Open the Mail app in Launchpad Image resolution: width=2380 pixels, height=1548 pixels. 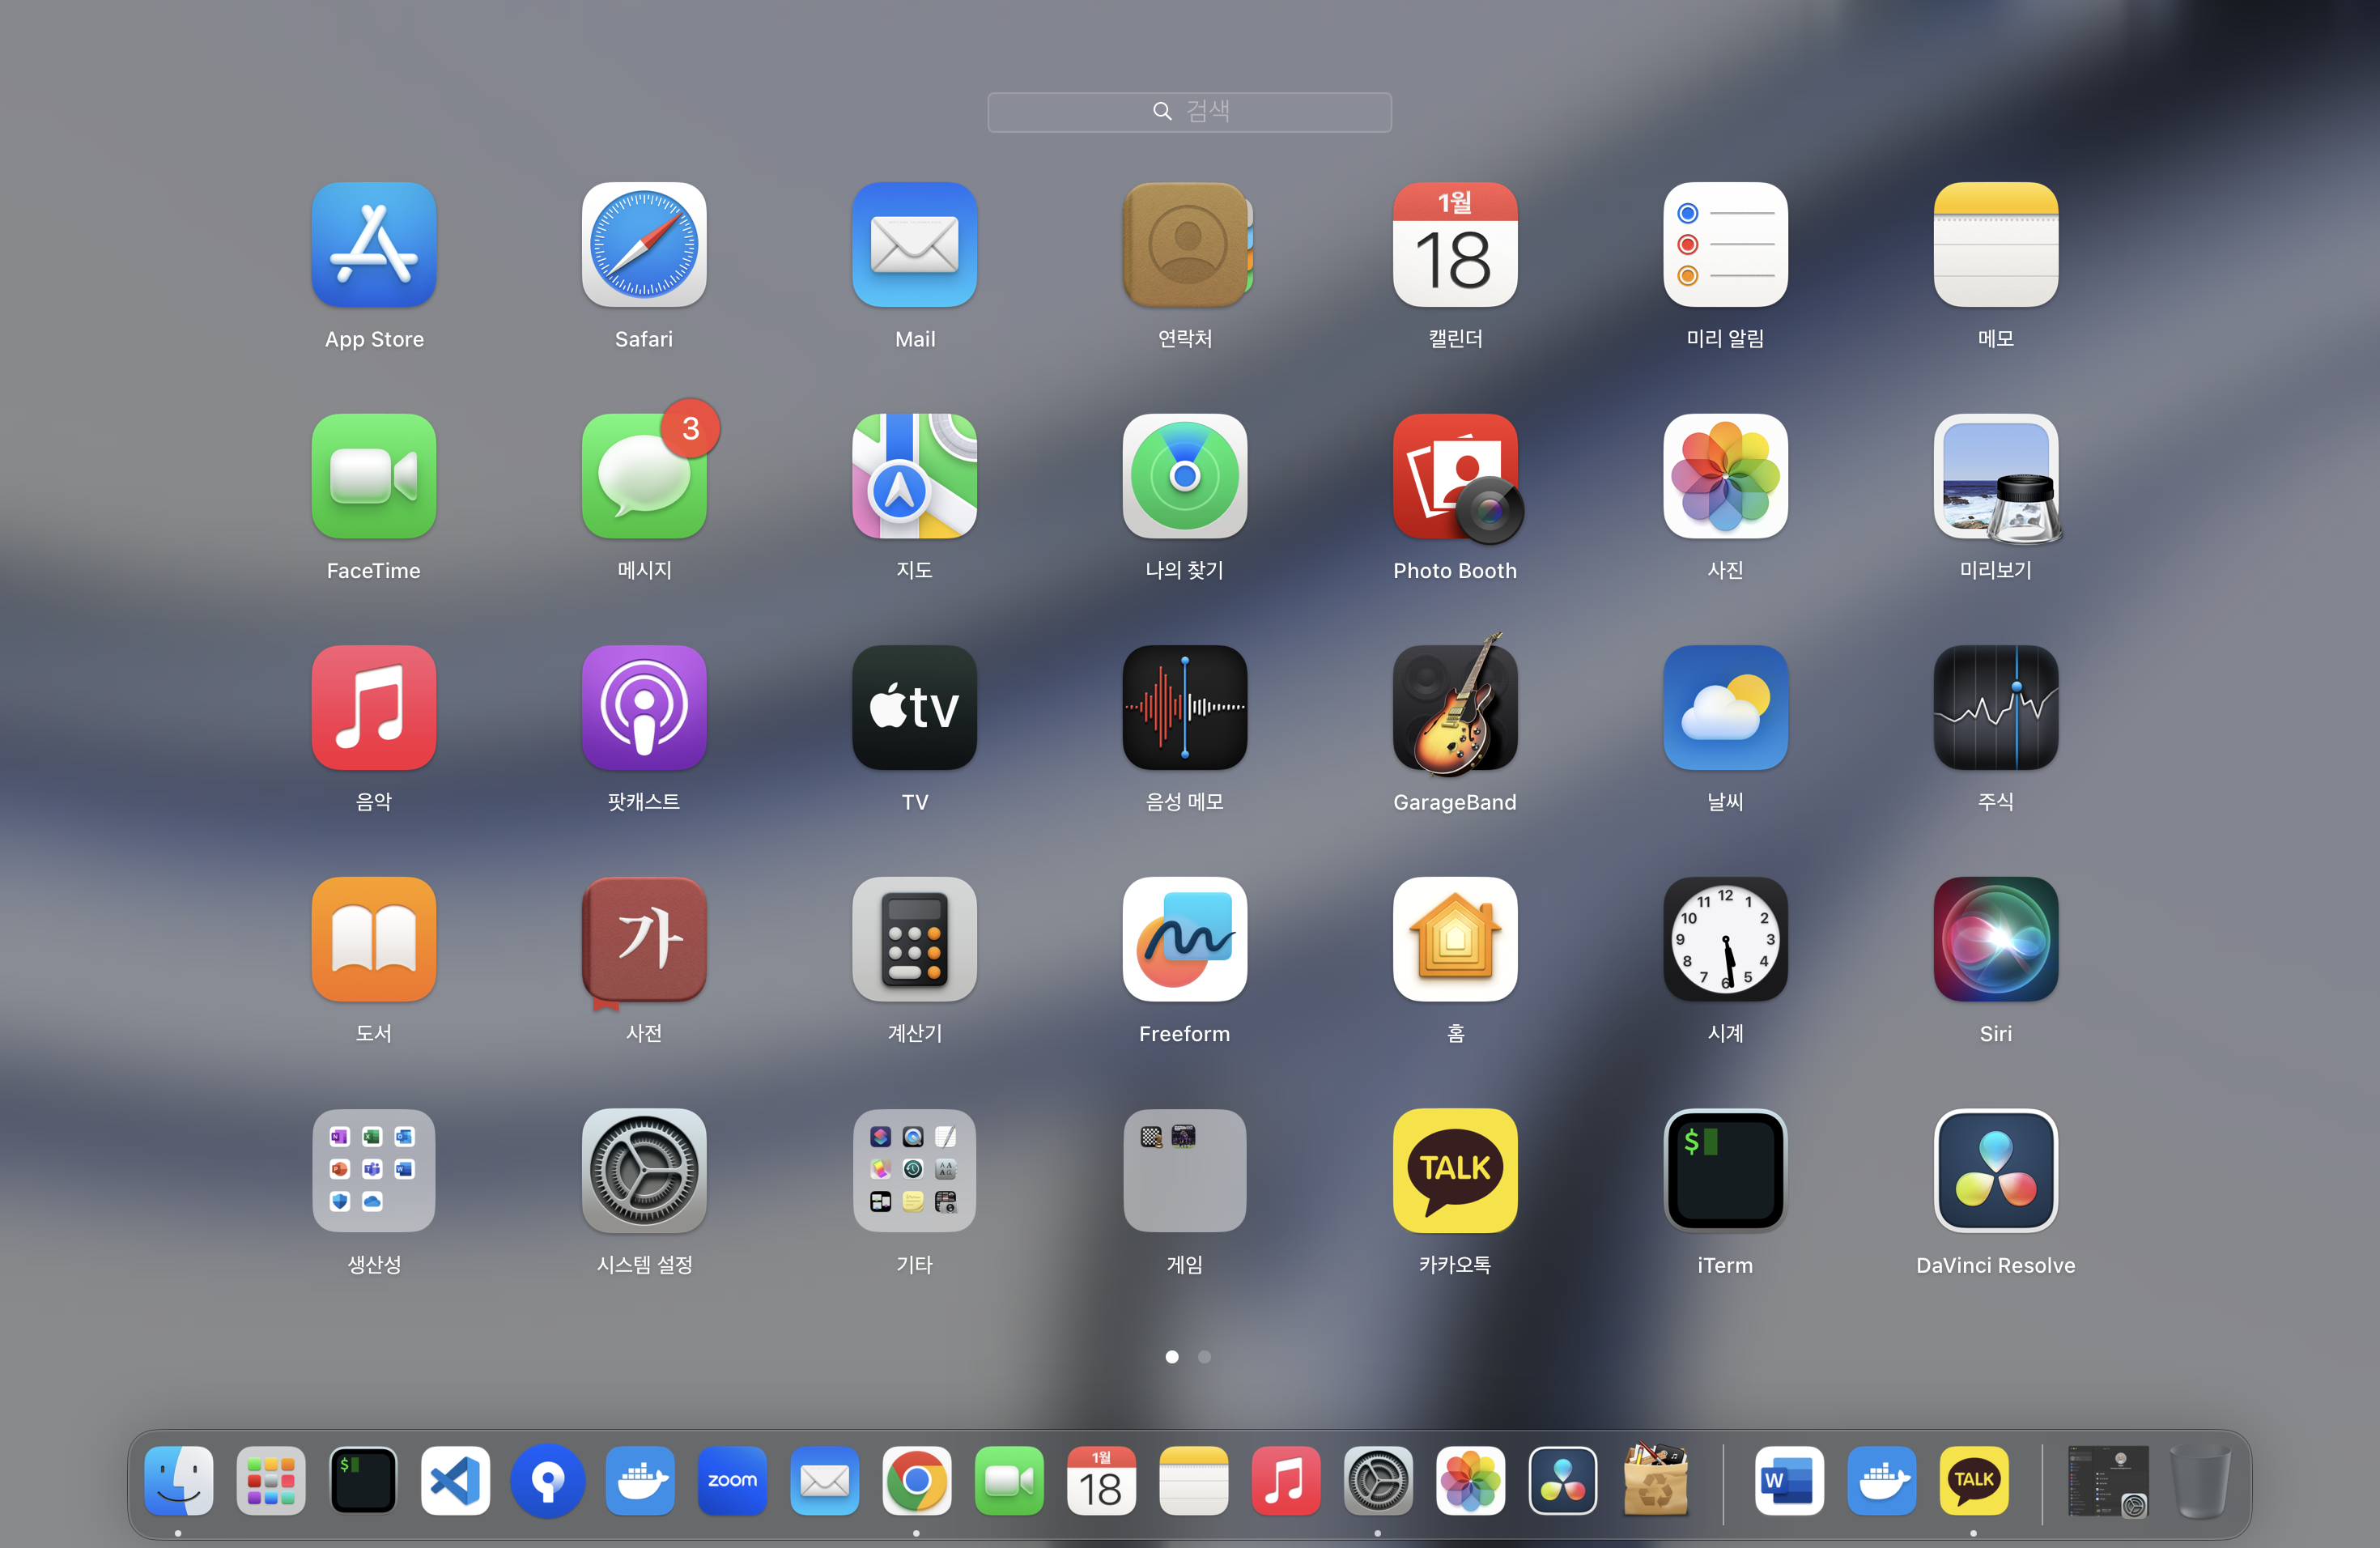tap(914, 244)
